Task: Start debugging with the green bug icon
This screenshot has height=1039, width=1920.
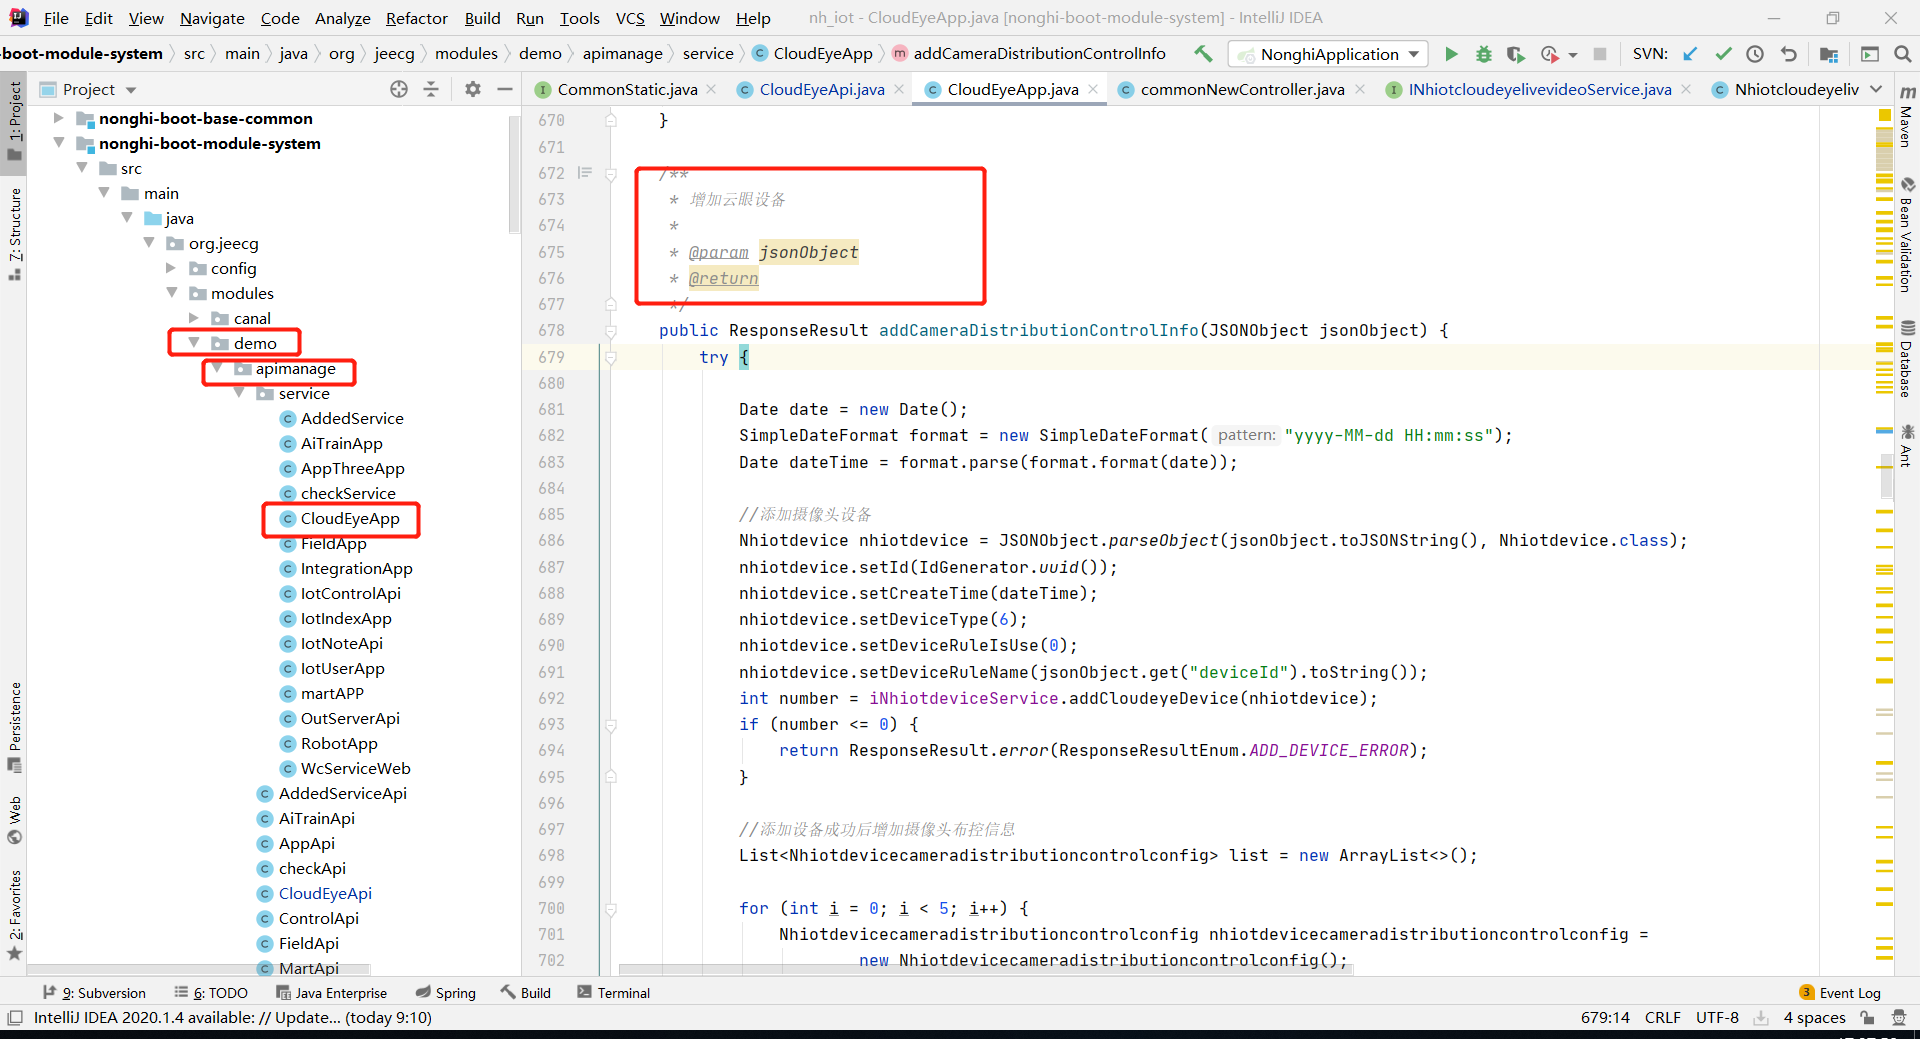Action: [1484, 54]
